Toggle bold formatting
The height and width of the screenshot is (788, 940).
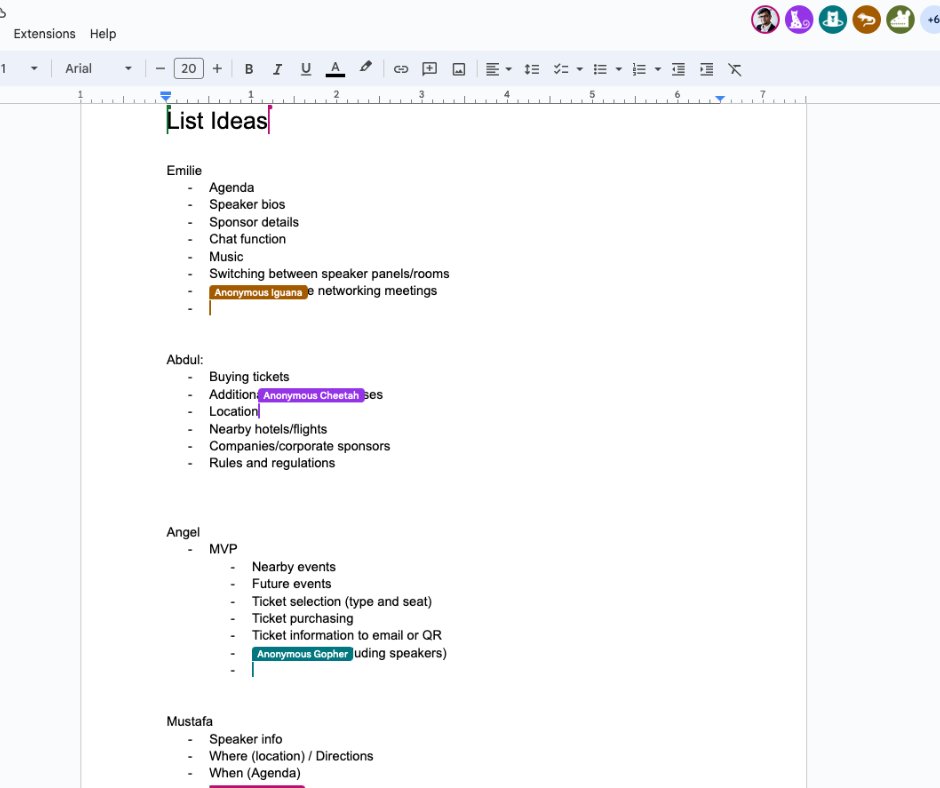249,69
